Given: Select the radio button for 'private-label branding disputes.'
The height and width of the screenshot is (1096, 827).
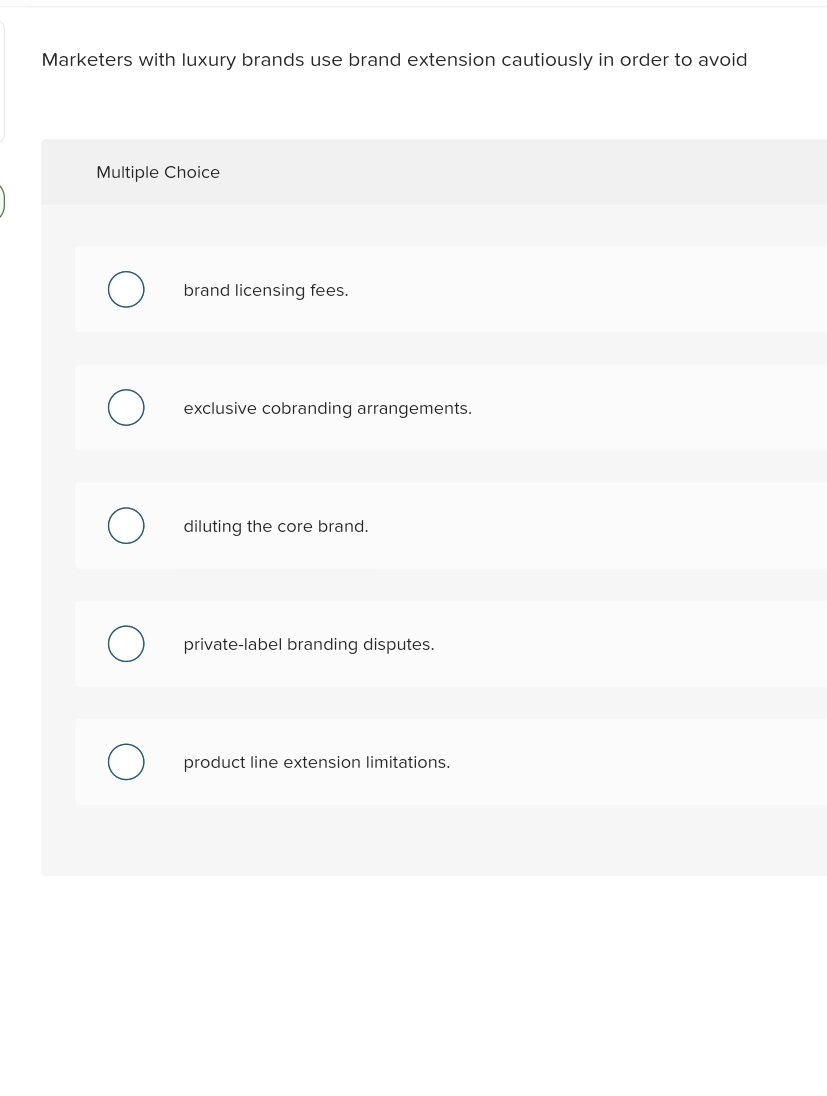Looking at the screenshot, I should 126,643.
